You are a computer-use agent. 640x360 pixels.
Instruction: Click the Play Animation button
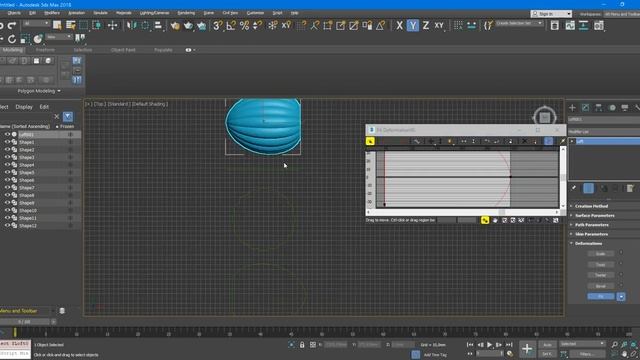click(489, 345)
